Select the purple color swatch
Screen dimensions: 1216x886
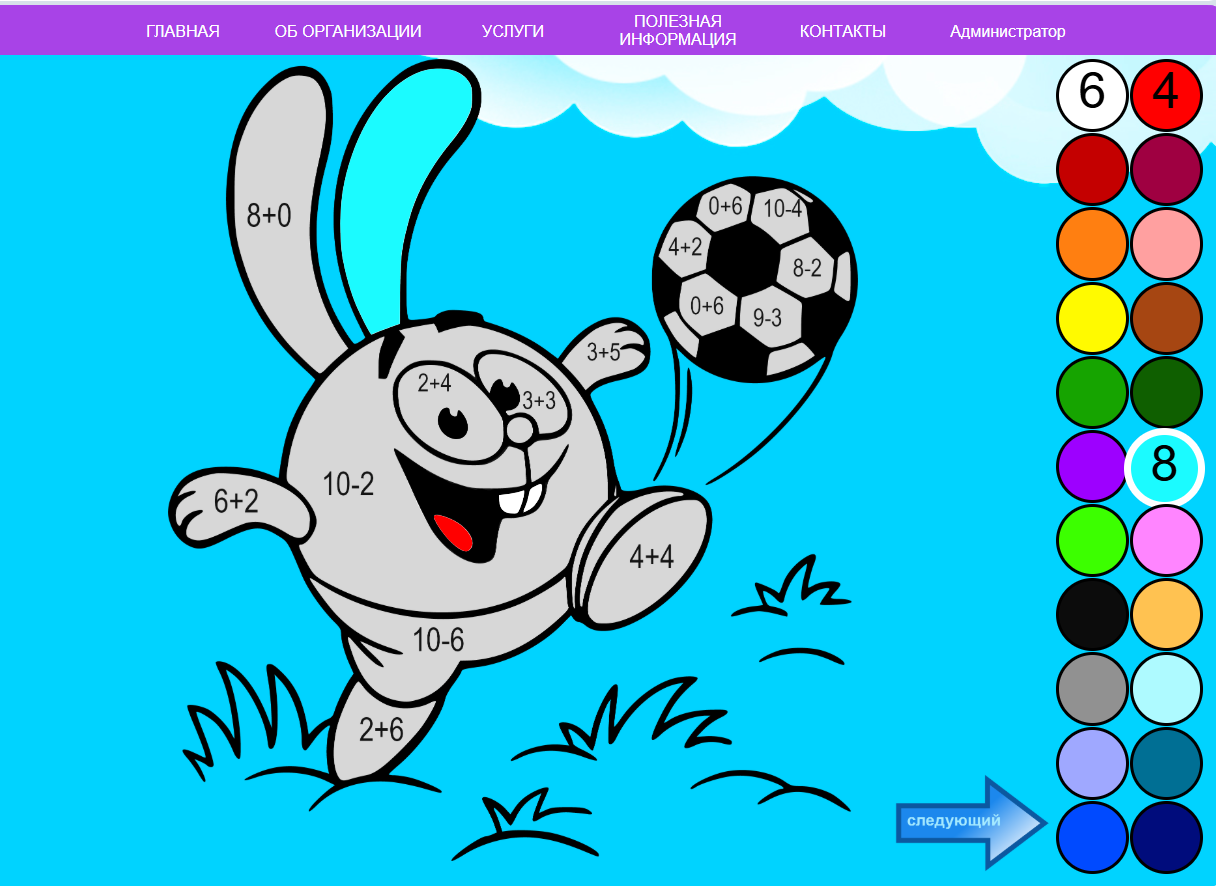point(1091,467)
